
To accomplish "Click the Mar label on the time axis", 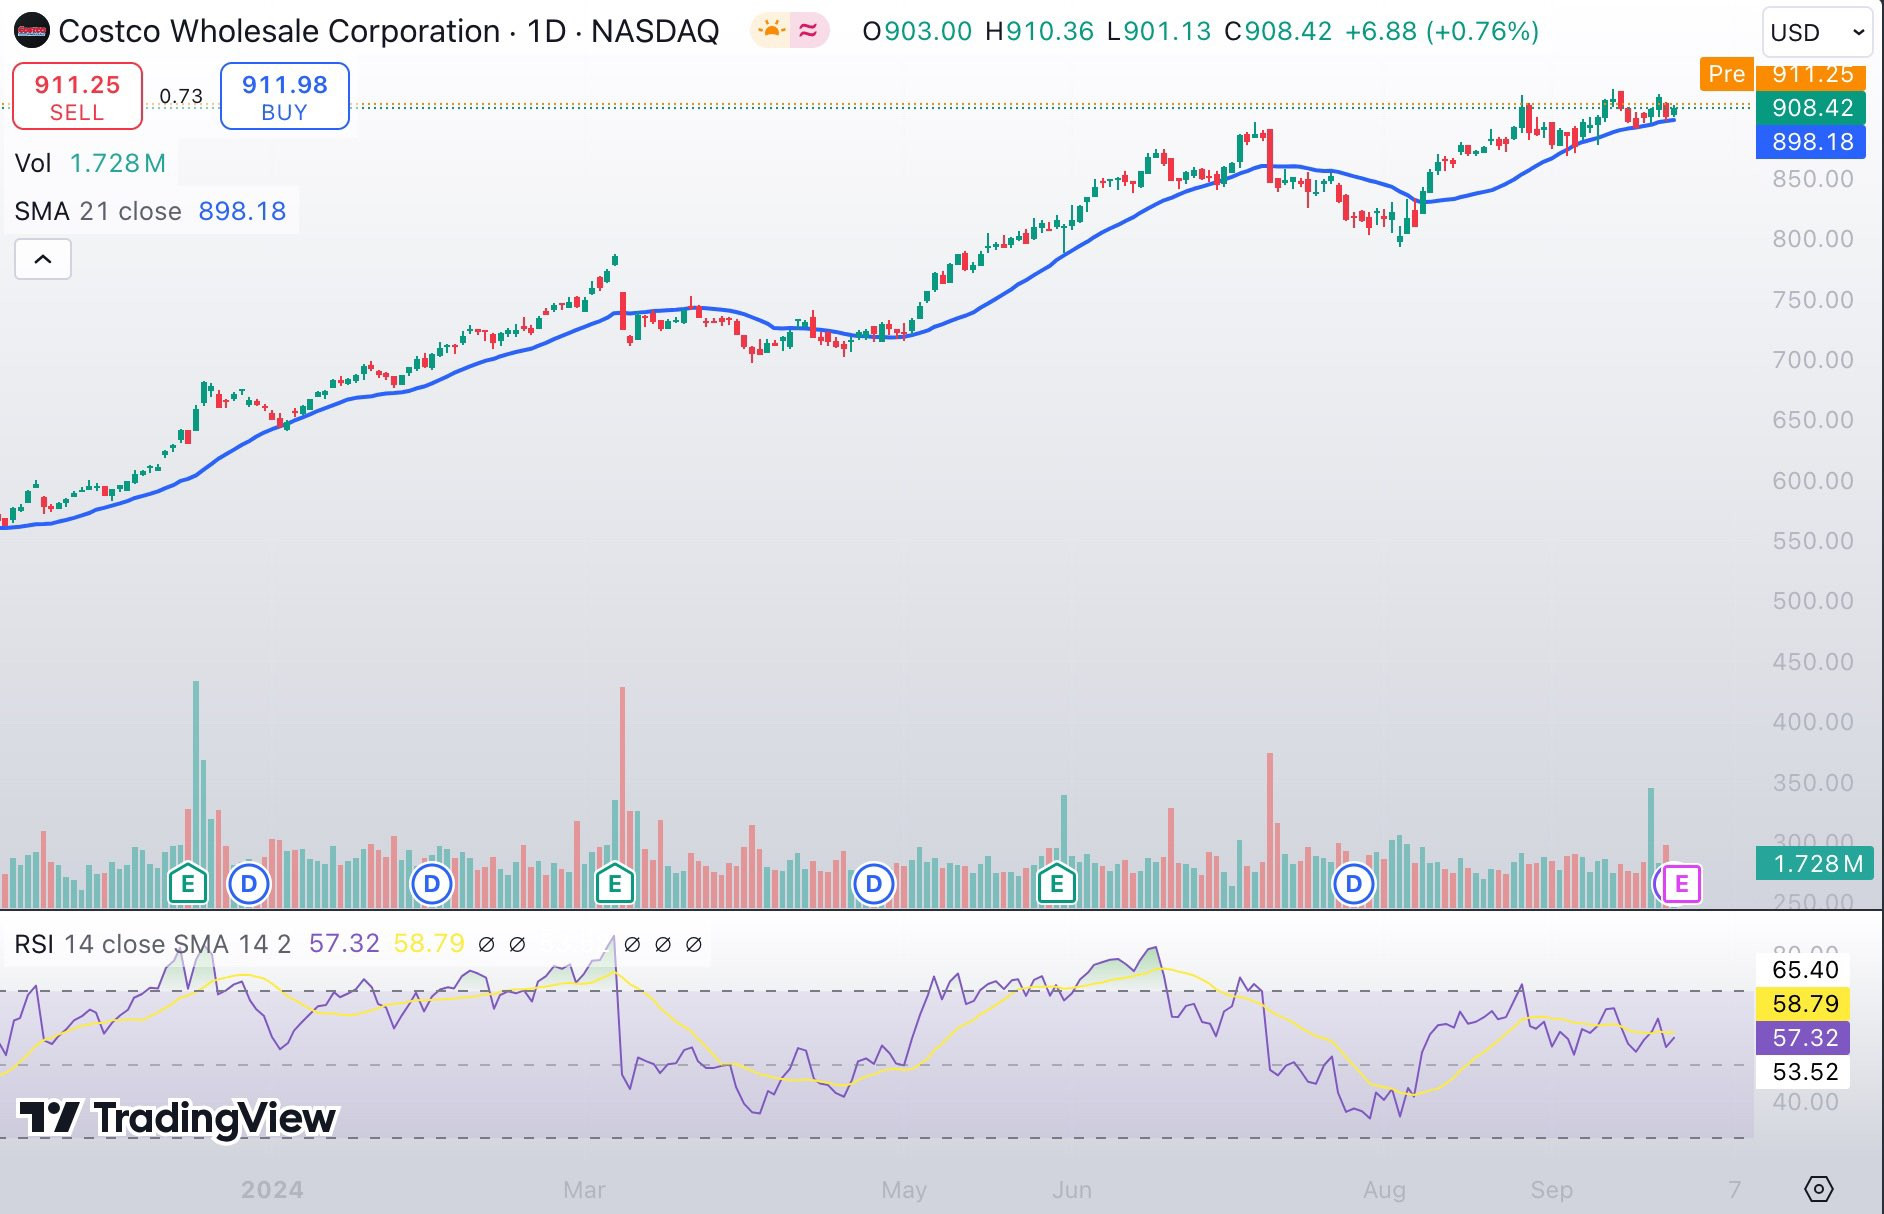I will pos(584,1190).
